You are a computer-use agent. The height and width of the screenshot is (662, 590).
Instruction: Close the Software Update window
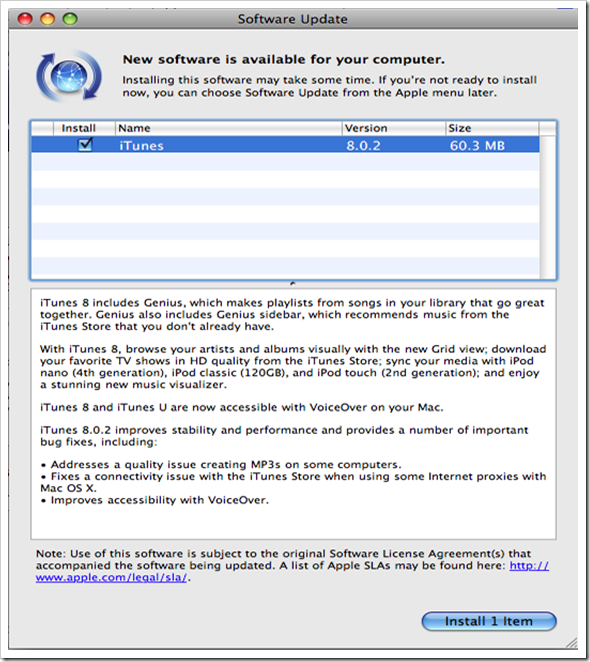(x=25, y=19)
